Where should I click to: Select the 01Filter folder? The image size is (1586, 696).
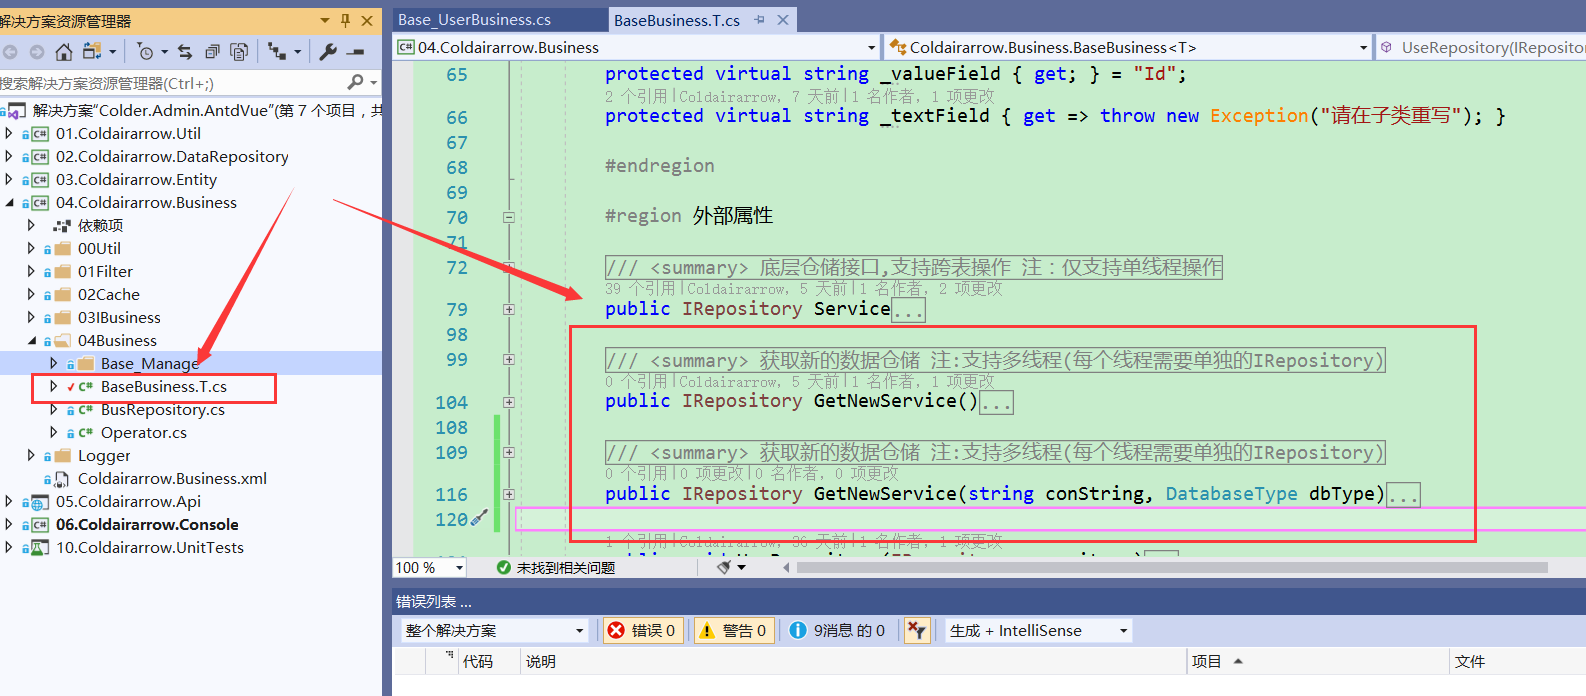[105, 271]
